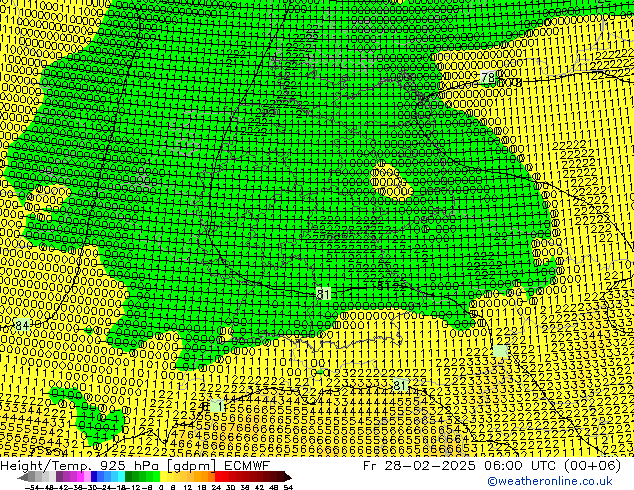Screen dimensions: 634x490
Task: Click the small yellow warm patch inside the green area
Action: [x=390, y=180]
